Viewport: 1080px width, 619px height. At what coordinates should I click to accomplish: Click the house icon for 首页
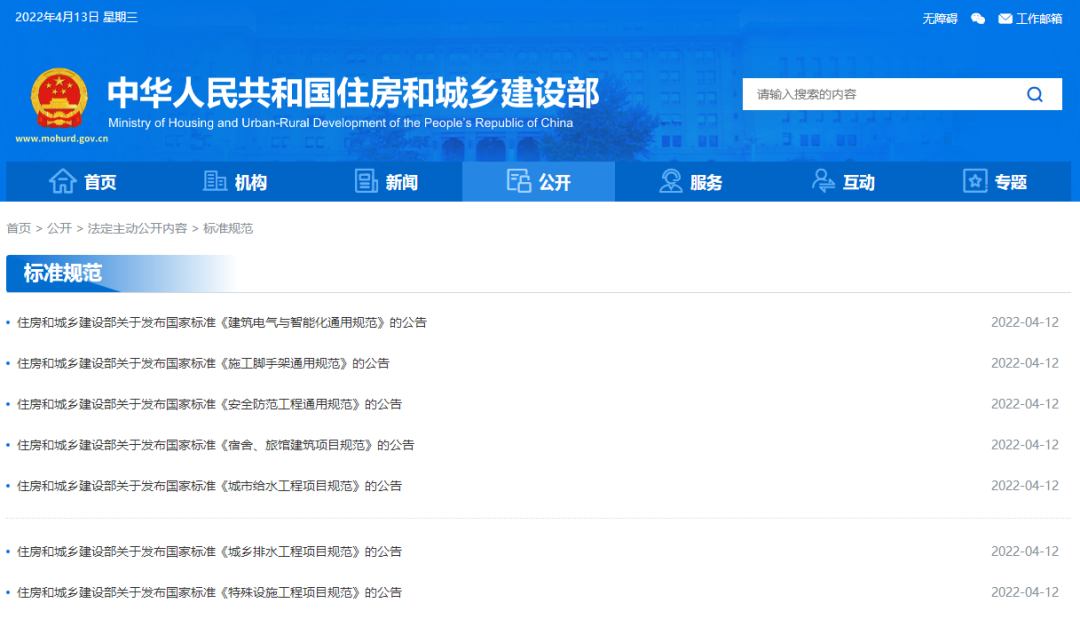(63, 181)
